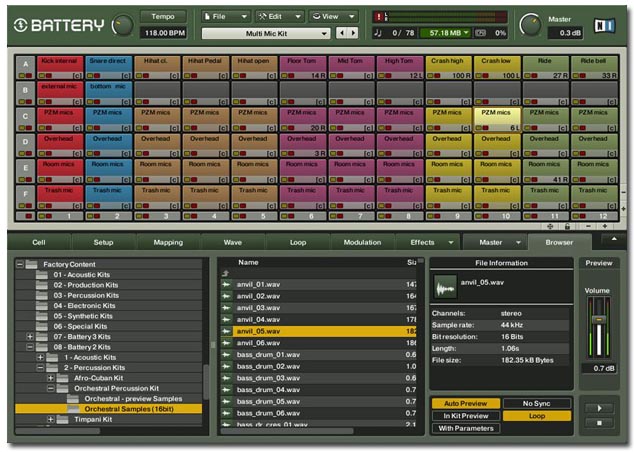Select the Crash high cell

point(448,68)
